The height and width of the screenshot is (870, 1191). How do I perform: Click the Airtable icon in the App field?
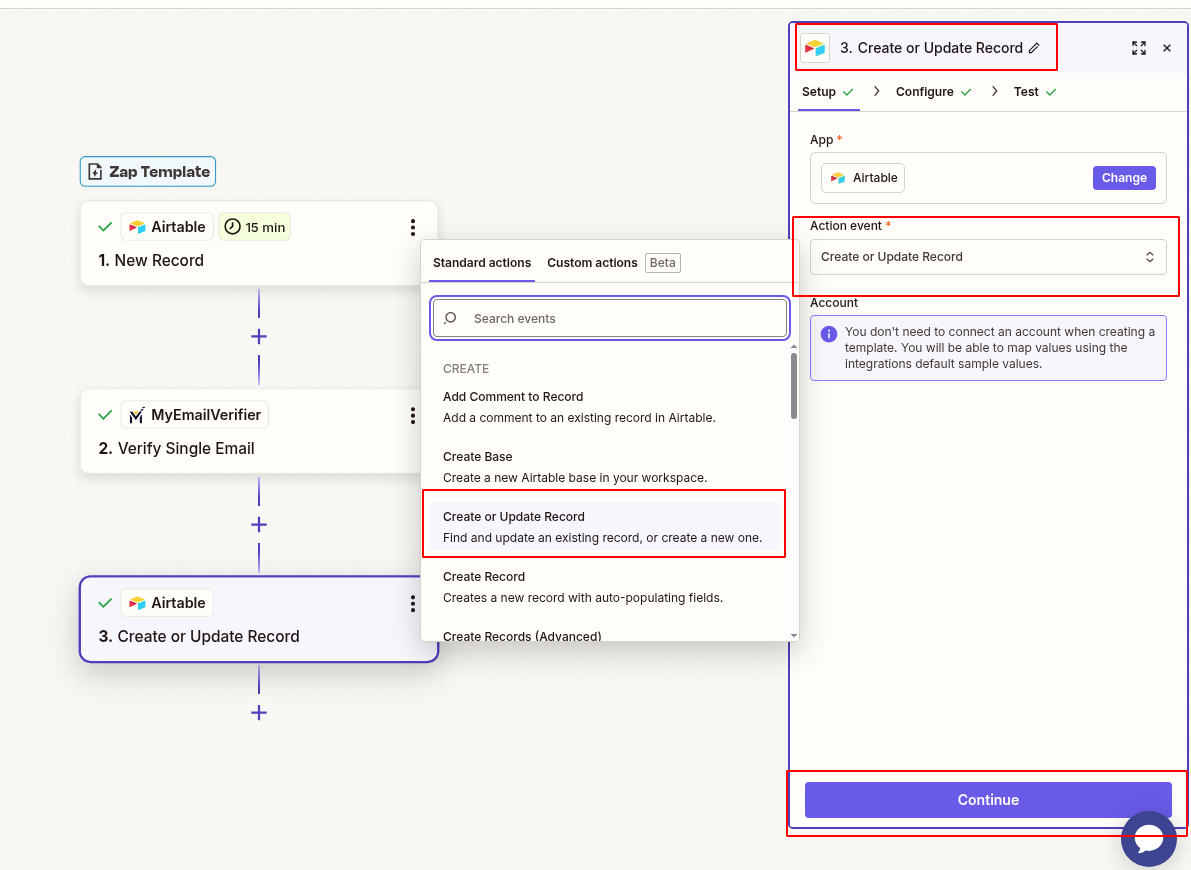click(x=840, y=177)
